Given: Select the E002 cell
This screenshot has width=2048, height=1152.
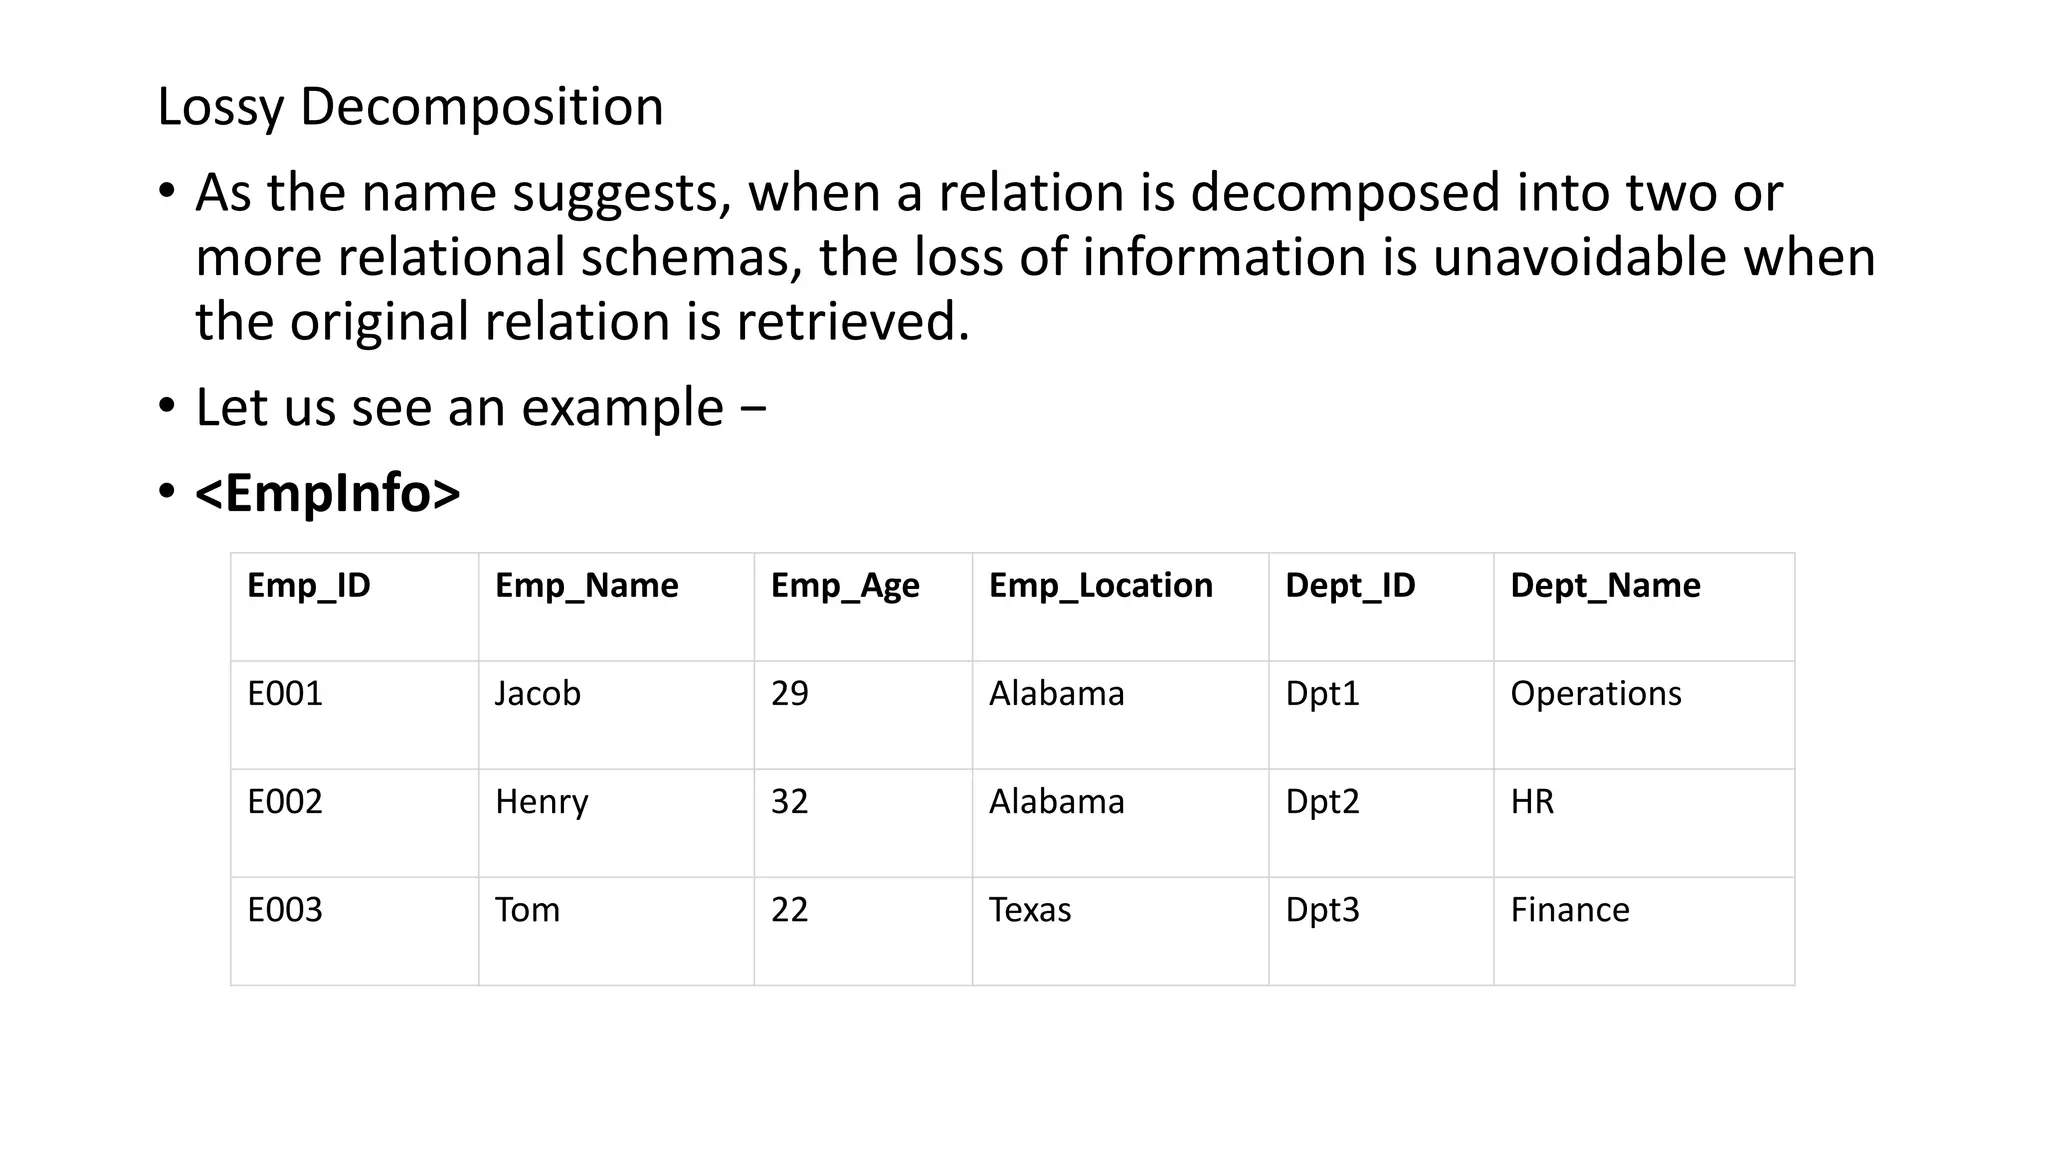Looking at the screenshot, I should (x=285, y=801).
